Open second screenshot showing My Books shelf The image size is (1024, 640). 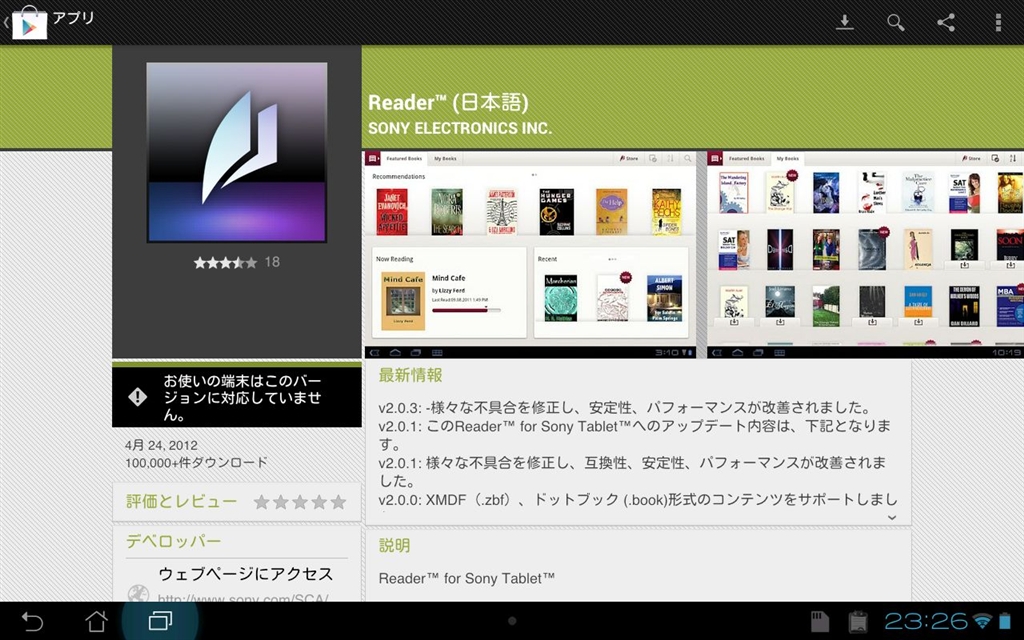coord(865,255)
